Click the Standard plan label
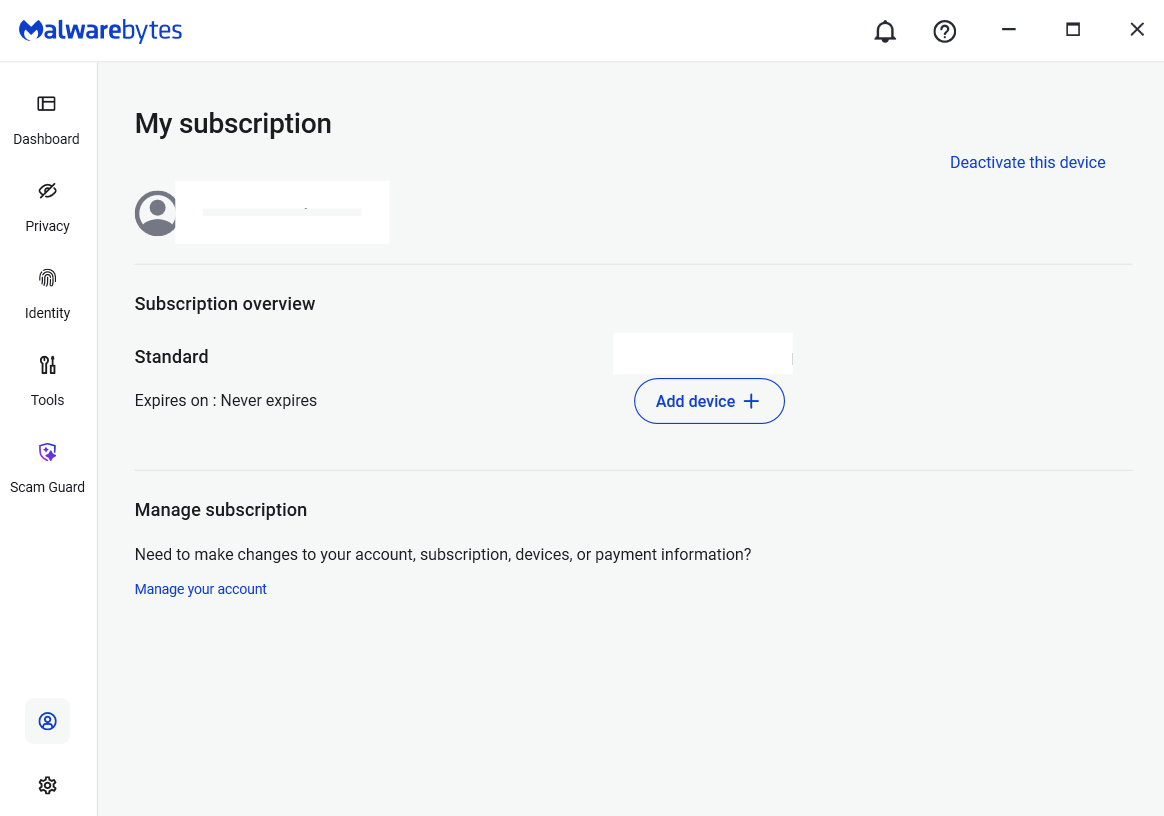Image resolution: width=1164 pixels, height=816 pixels. 171,356
